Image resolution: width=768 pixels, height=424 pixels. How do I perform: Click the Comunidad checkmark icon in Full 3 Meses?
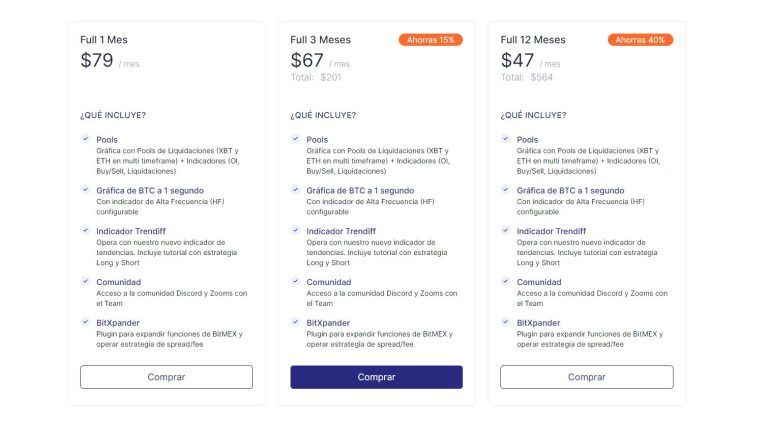[x=295, y=282]
